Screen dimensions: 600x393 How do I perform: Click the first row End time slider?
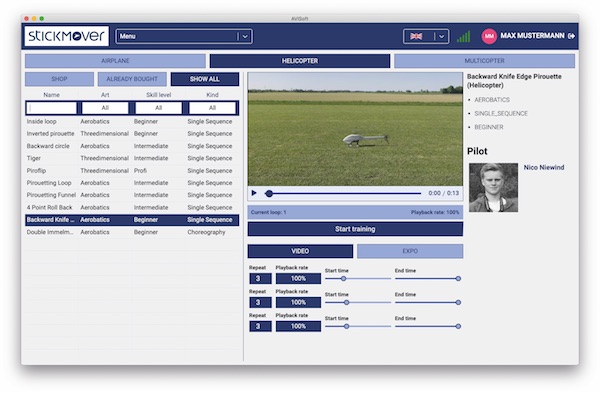tap(427, 279)
